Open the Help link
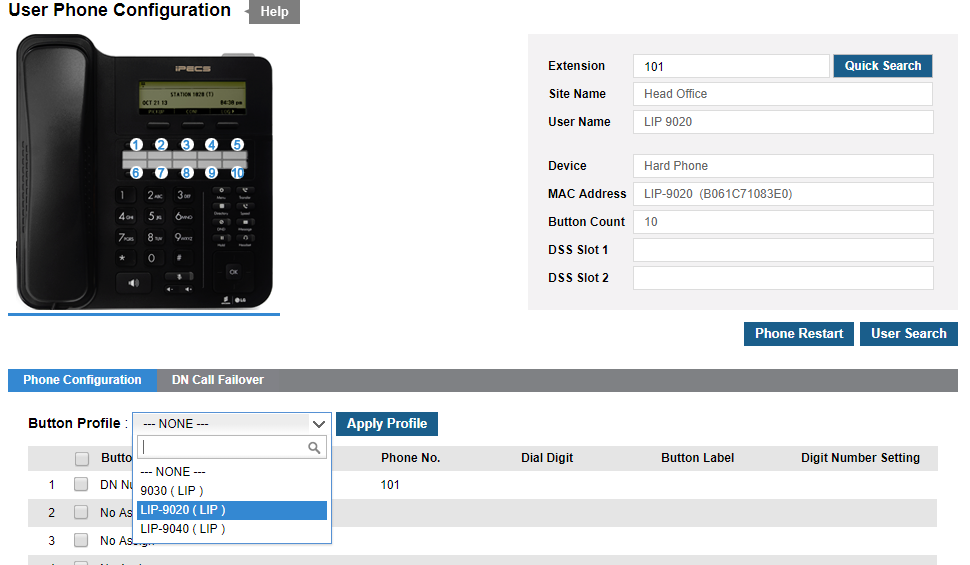The width and height of the screenshot is (970, 565). 274,12
